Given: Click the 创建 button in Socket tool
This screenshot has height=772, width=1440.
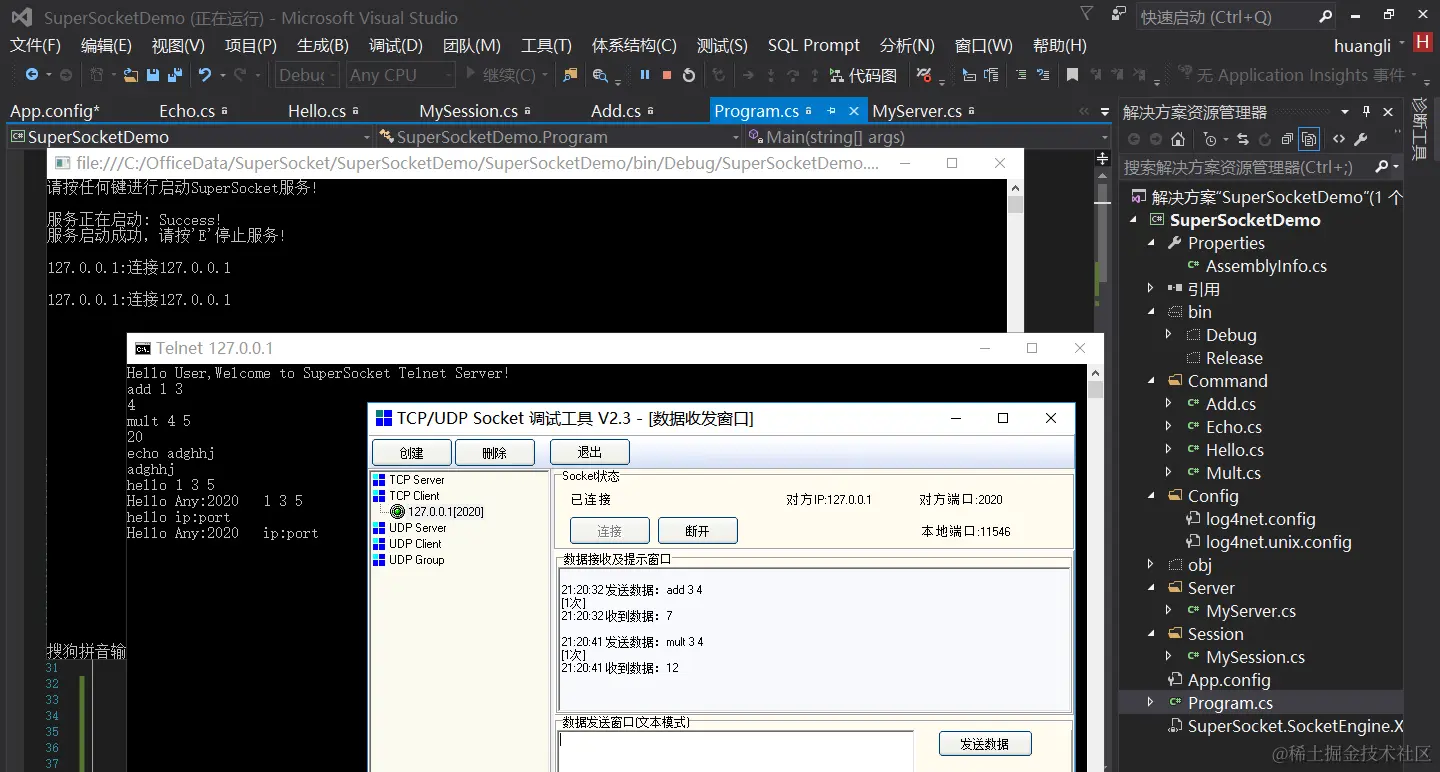Looking at the screenshot, I should pyautogui.click(x=412, y=452).
